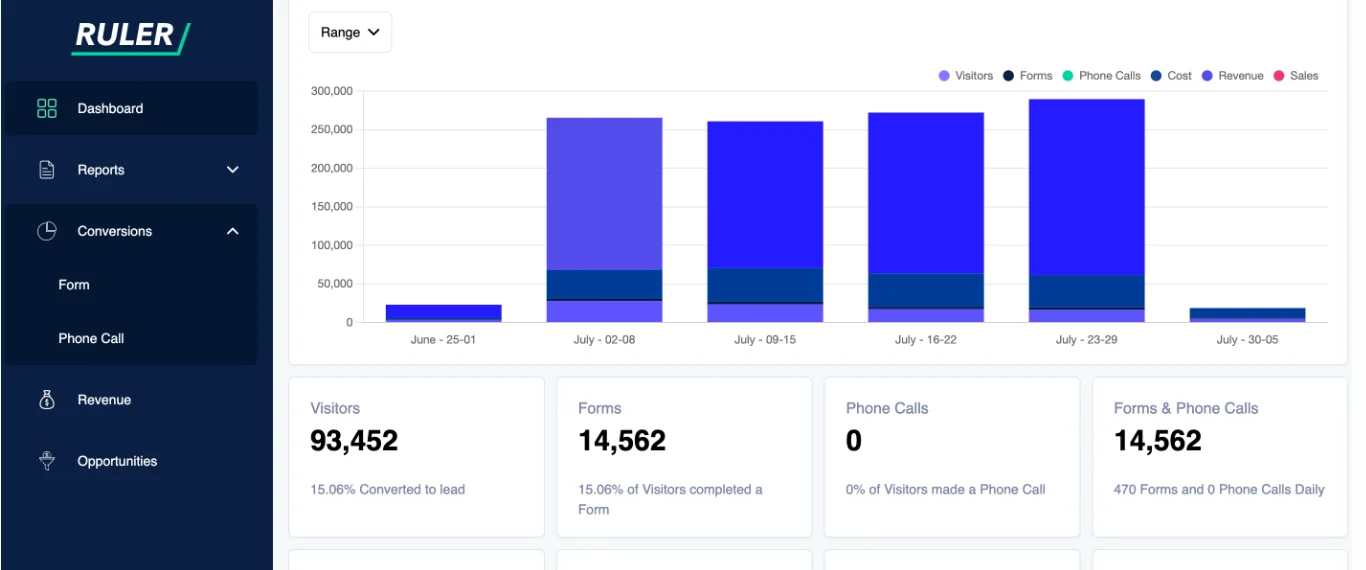
Task: Click the Visitors legend label
Action: (x=974, y=76)
